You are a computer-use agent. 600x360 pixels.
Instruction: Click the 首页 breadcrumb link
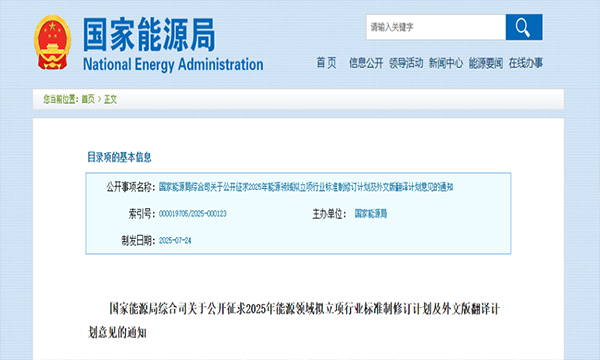coord(88,99)
